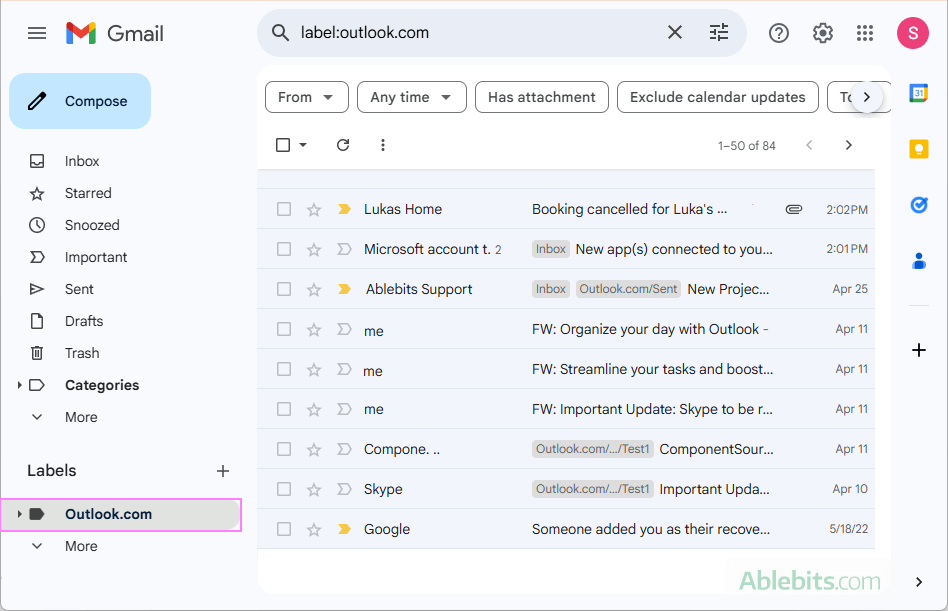
Task: Open the Trash folder
Action: click(82, 354)
